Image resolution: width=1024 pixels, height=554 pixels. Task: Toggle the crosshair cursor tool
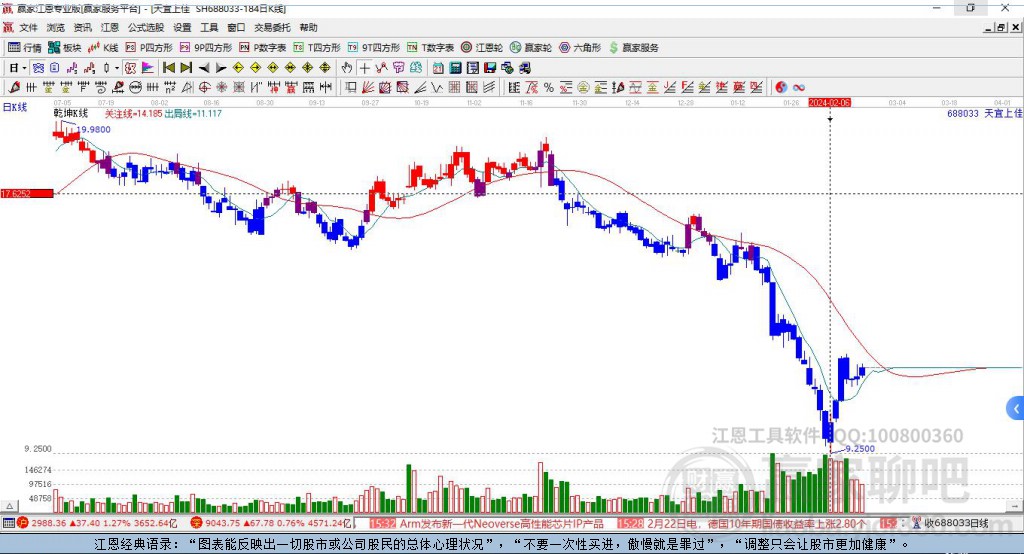[x=364, y=67]
